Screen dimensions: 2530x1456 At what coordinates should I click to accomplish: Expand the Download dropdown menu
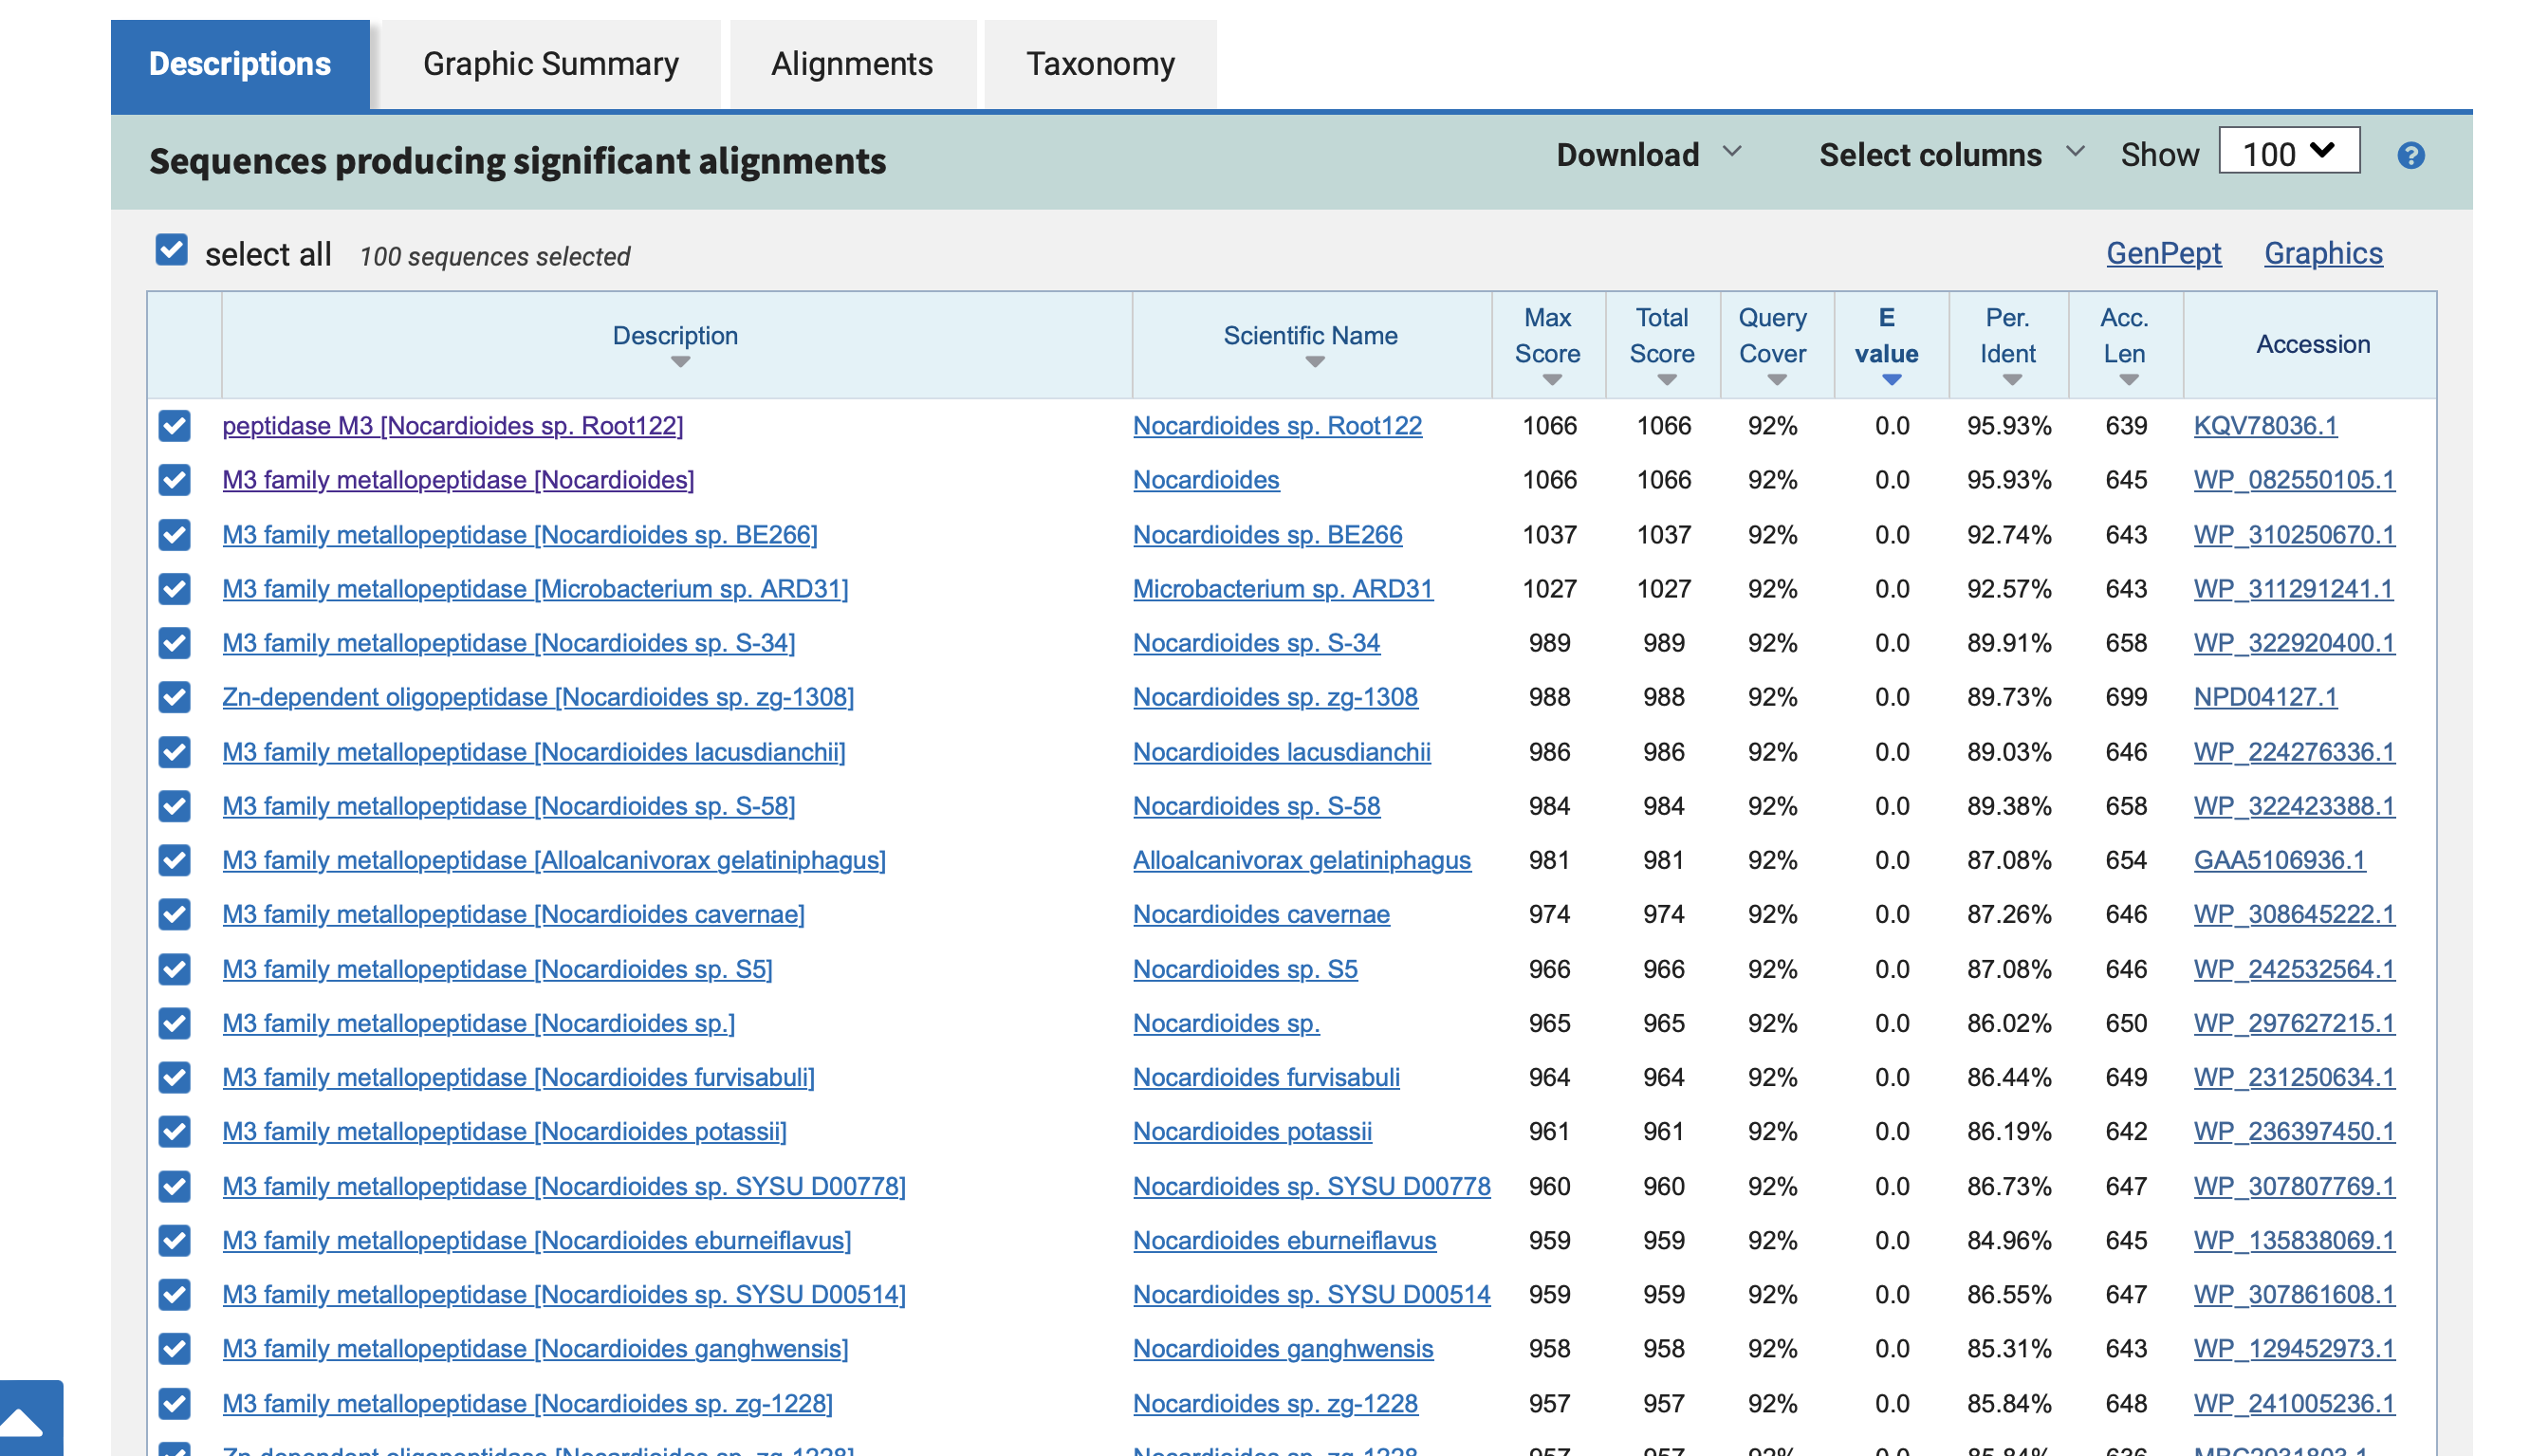coord(1648,155)
